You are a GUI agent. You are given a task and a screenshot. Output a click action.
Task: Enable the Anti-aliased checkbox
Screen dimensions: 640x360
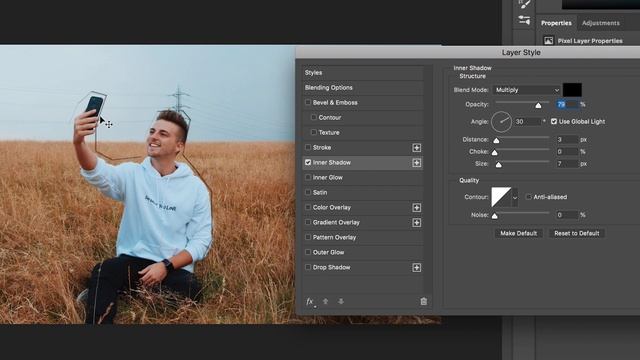(x=529, y=197)
